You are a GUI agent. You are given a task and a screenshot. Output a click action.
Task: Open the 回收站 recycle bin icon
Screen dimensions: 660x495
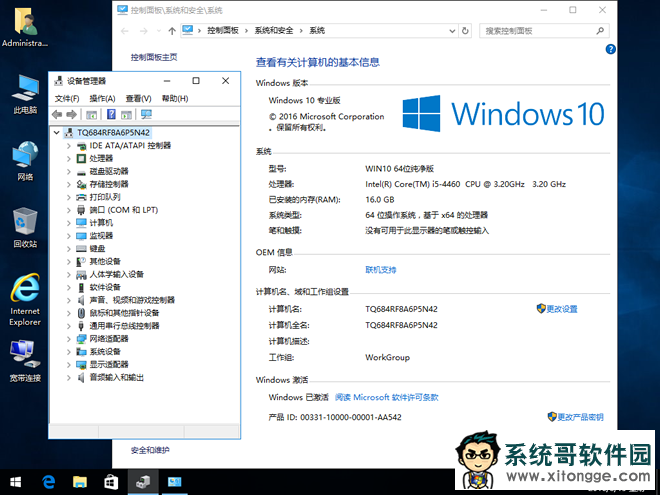25,228
